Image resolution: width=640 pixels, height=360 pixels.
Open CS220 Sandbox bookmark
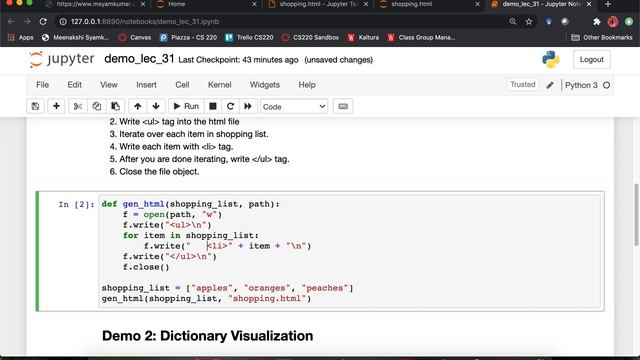311,38
